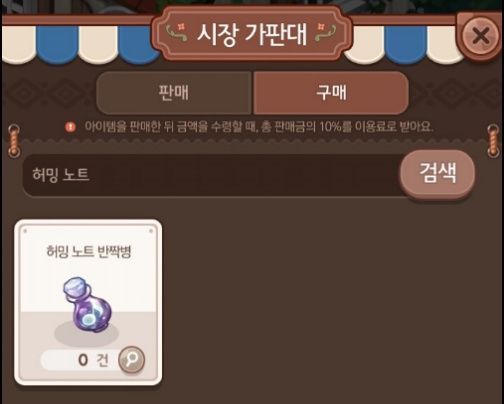Focus the search field containing 허밍 노트

pos(212,175)
